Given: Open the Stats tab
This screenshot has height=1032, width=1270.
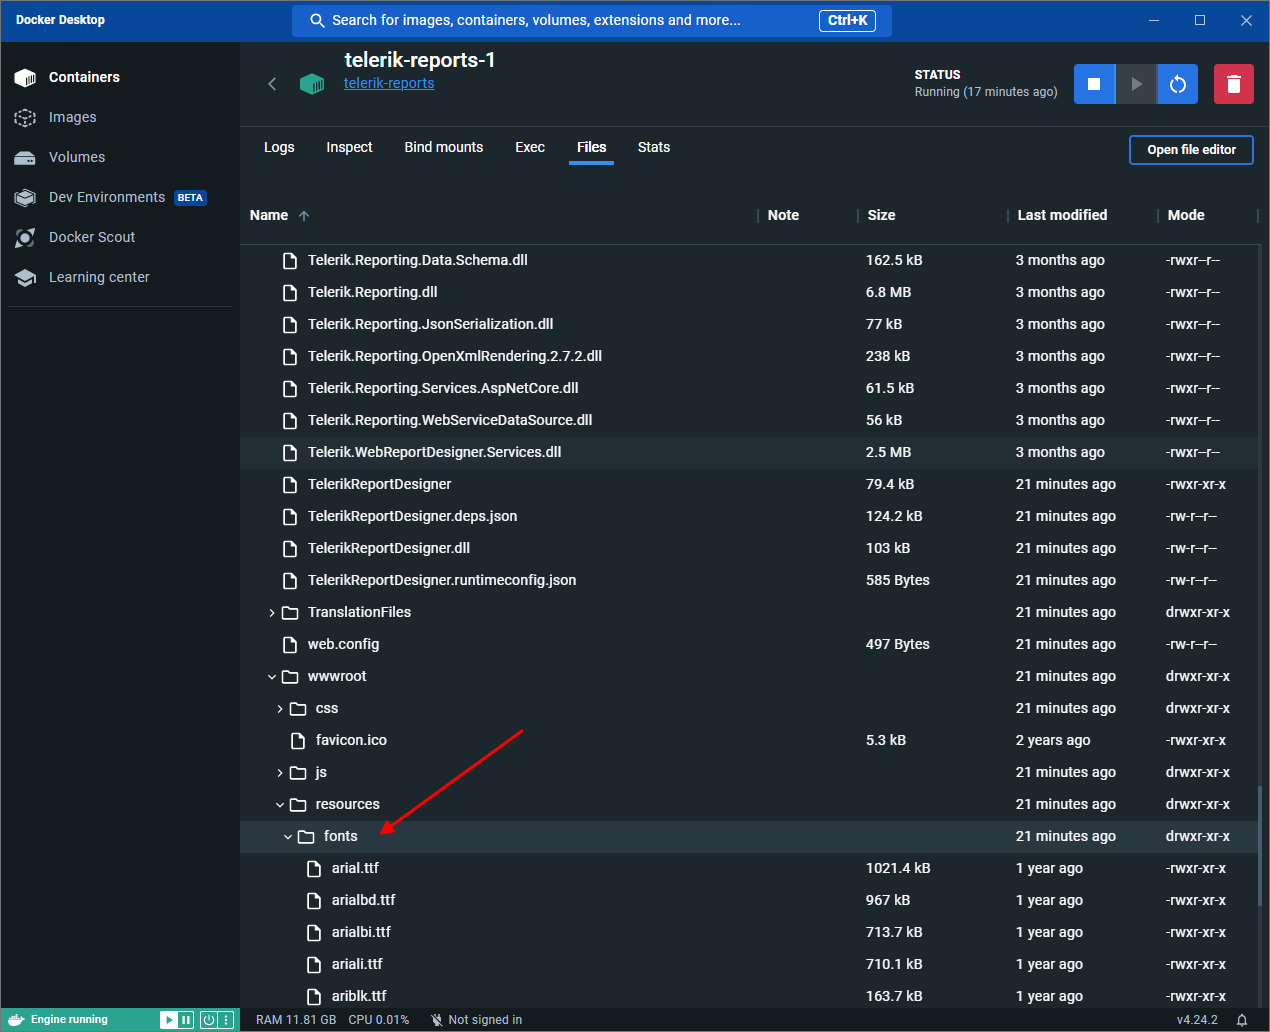Looking at the screenshot, I should pyautogui.click(x=654, y=147).
